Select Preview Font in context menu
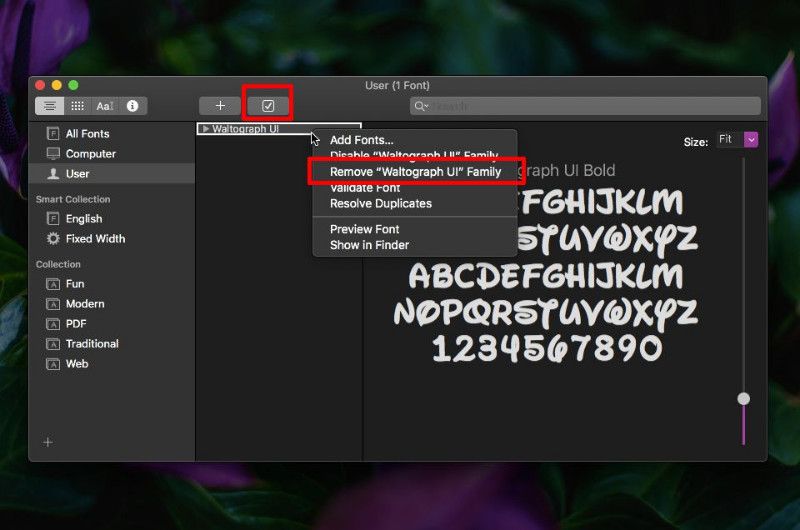The height and width of the screenshot is (530, 800). tap(364, 229)
